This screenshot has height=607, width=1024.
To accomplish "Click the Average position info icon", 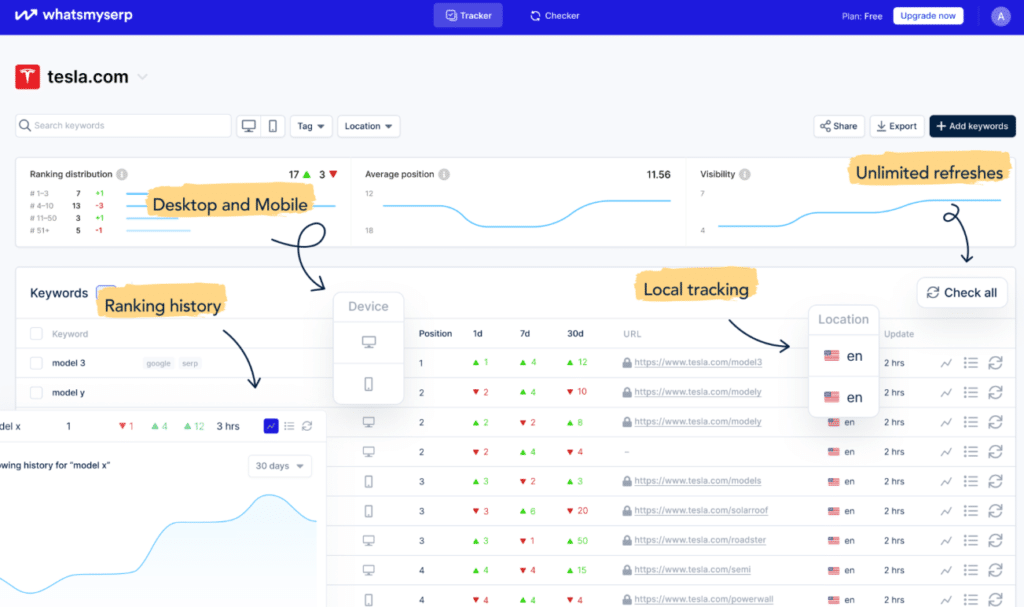I will point(444,174).
